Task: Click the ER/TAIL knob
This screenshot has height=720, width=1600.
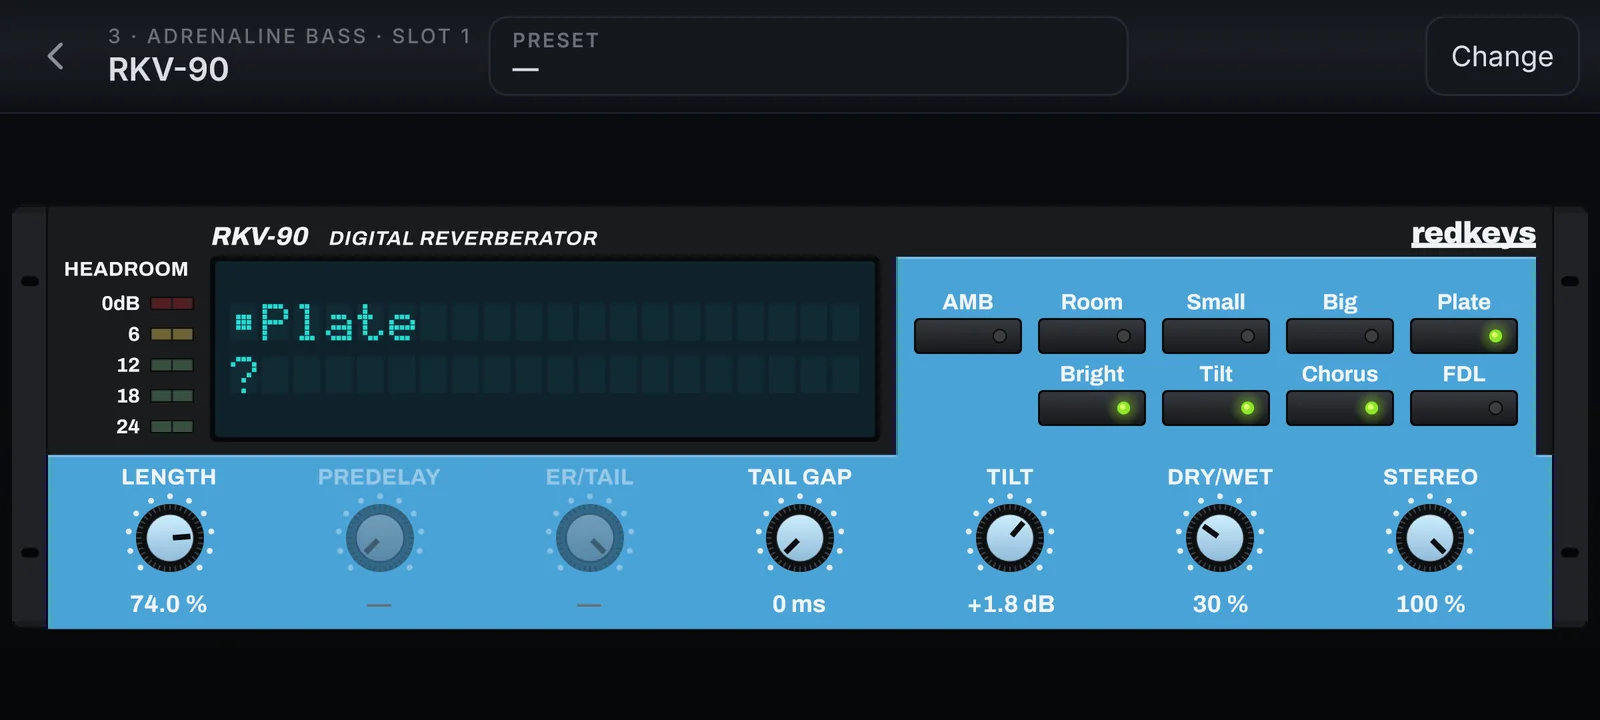Action: click(x=589, y=538)
